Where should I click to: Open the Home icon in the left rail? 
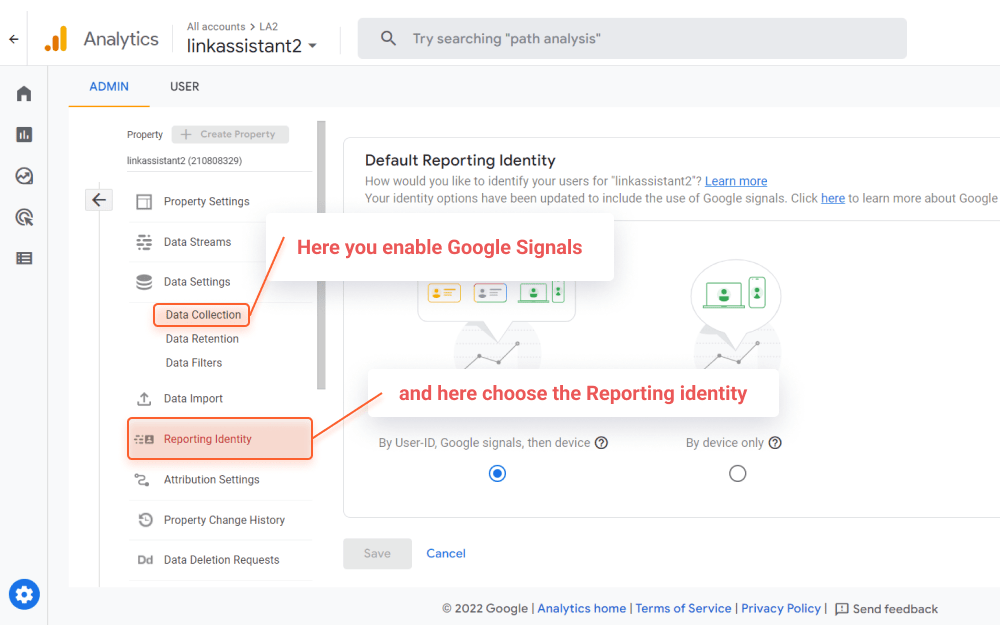pyautogui.click(x=24, y=94)
